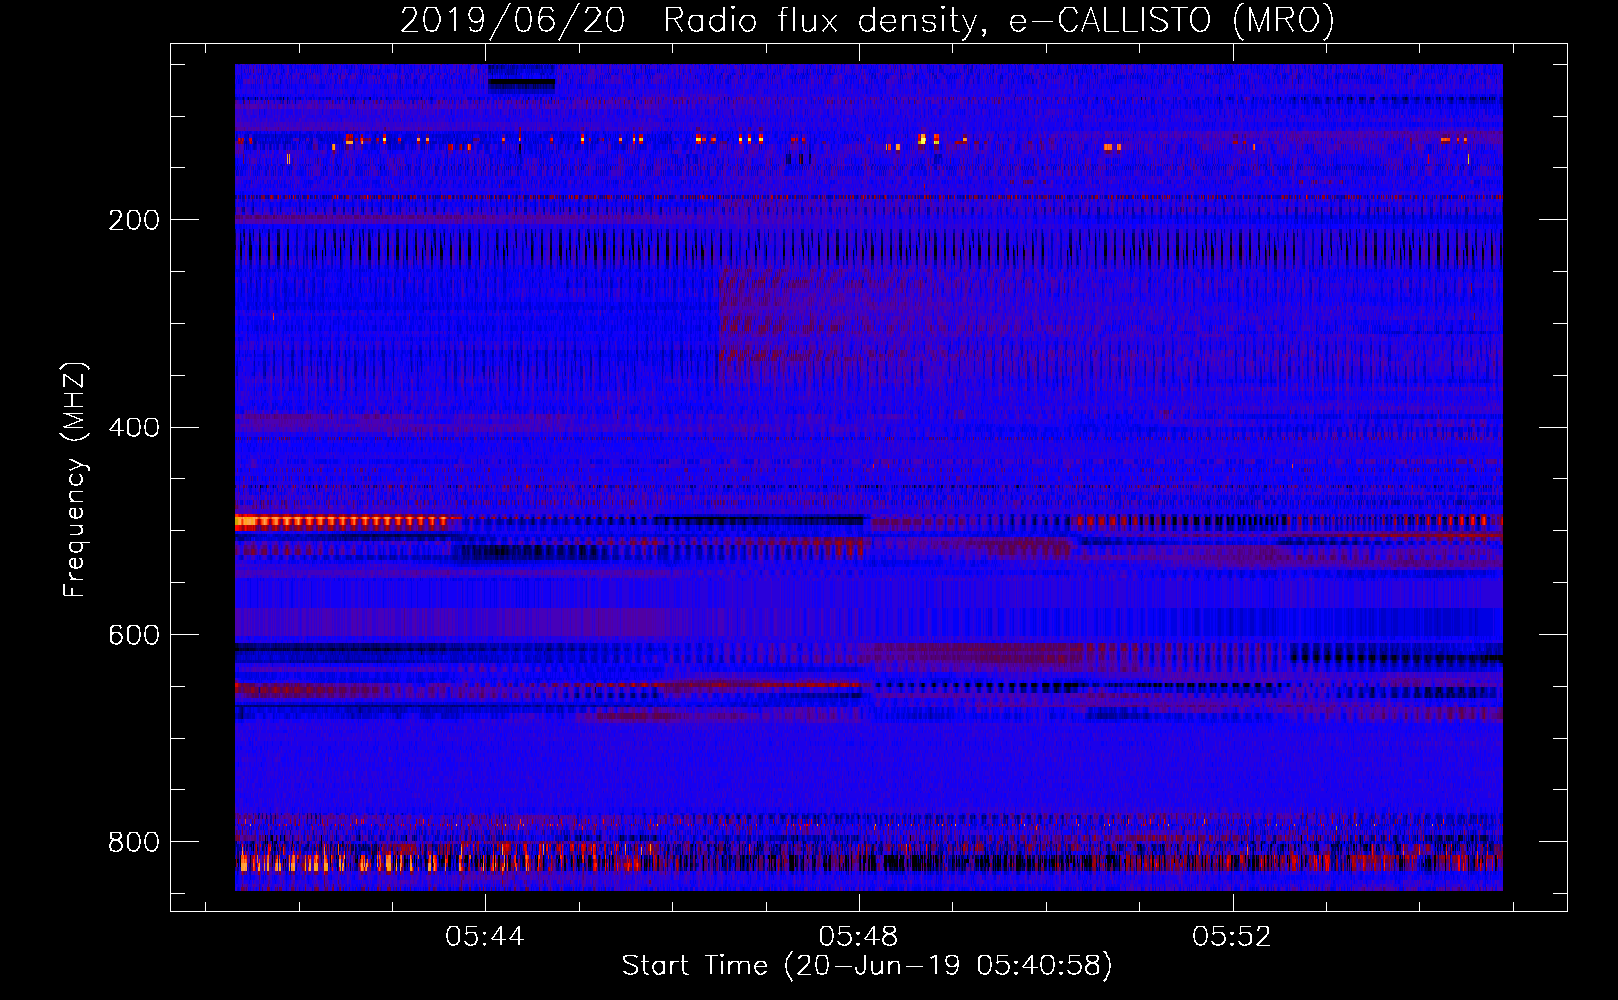Screen dimensions: 1618x1000
Task: Click the 05:52 time tick label
Action: tap(1232, 937)
